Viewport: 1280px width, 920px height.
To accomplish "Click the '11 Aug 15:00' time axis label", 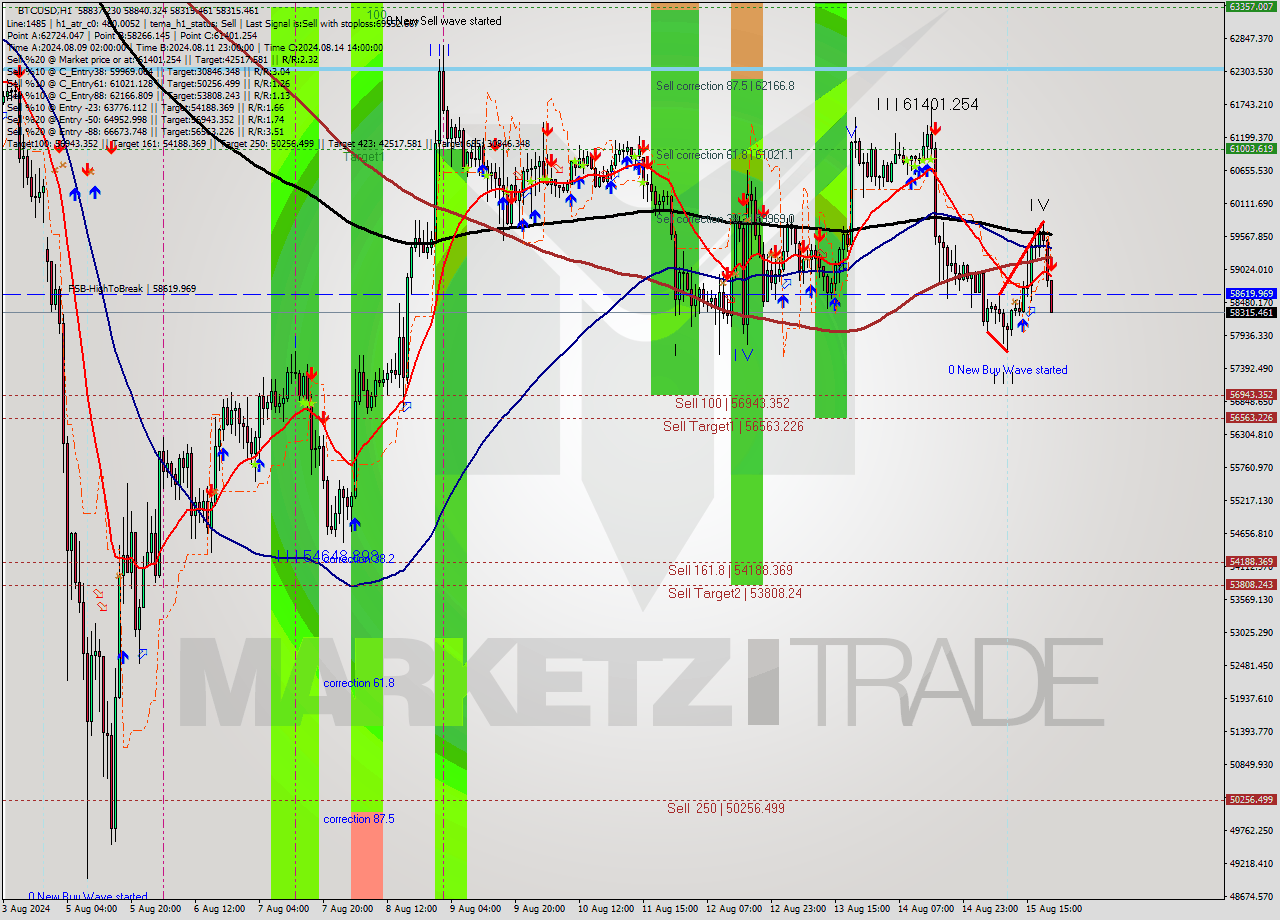I will coord(669,910).
